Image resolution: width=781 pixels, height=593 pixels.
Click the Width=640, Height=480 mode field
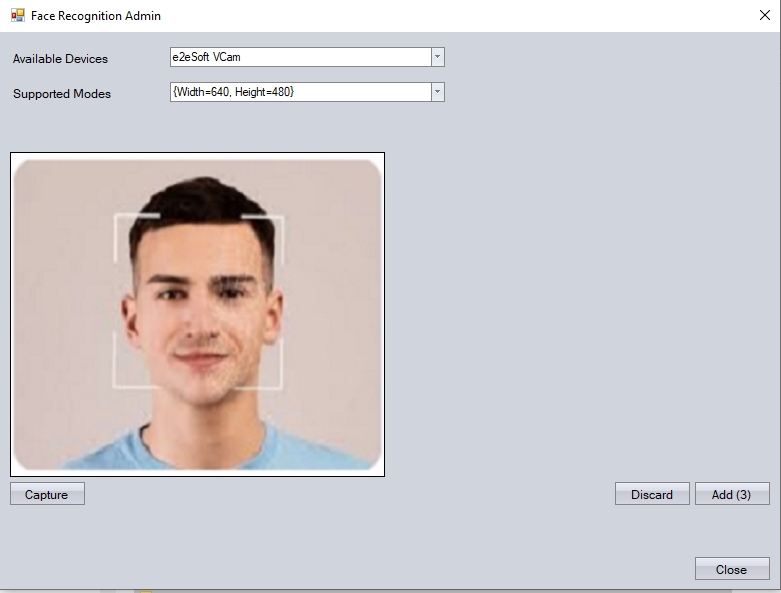click(300, 92)
